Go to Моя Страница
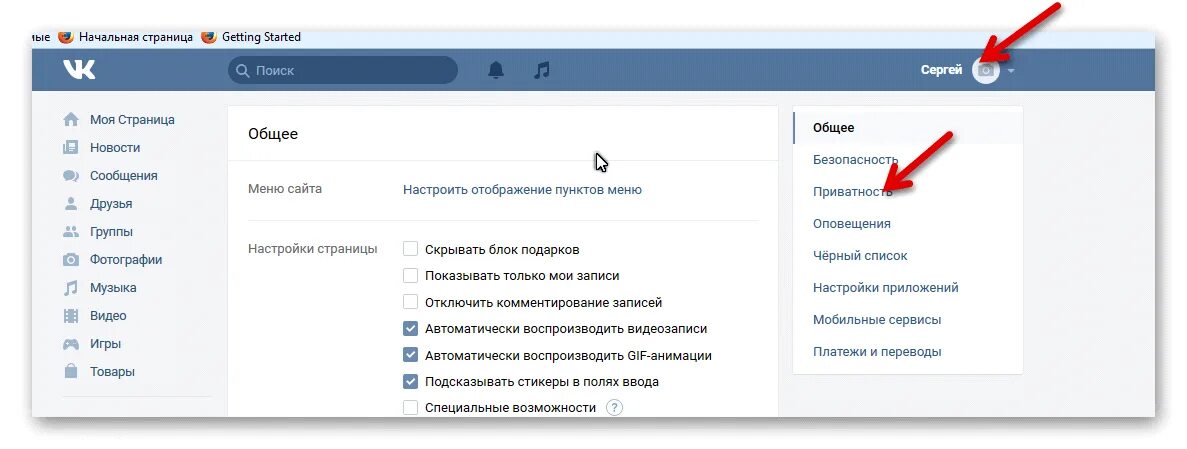Image resolution: width=1187 pixels, height=449 pixels. coord(132,120)
